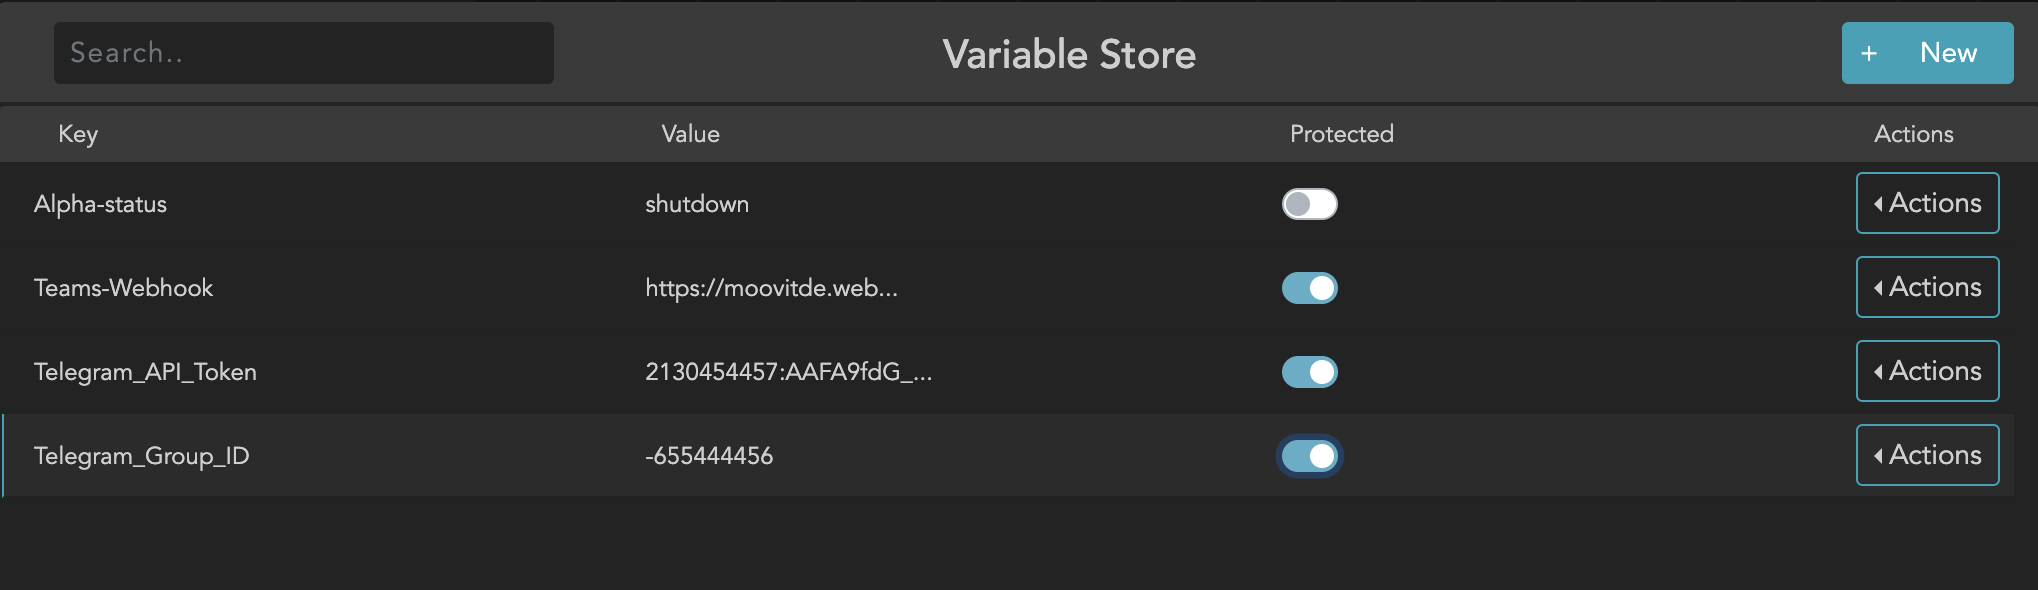The height and width of the screenshot is (590, 2038).
Task: Expand Actions menu for Telegram_Group_ID
Action: coord(1927,455)
